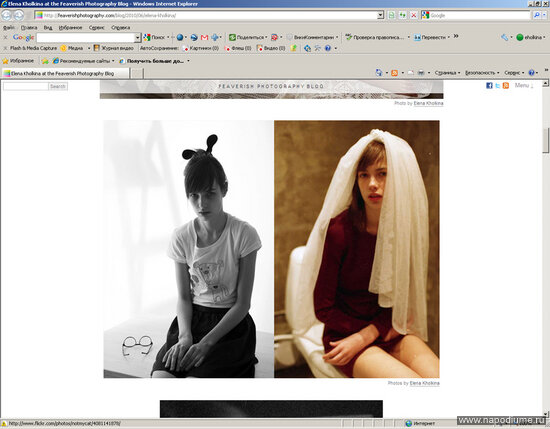Viewport: 550px width, 429px height.
Task: Click the blog search text field
Action: click(x=26, y=86)
